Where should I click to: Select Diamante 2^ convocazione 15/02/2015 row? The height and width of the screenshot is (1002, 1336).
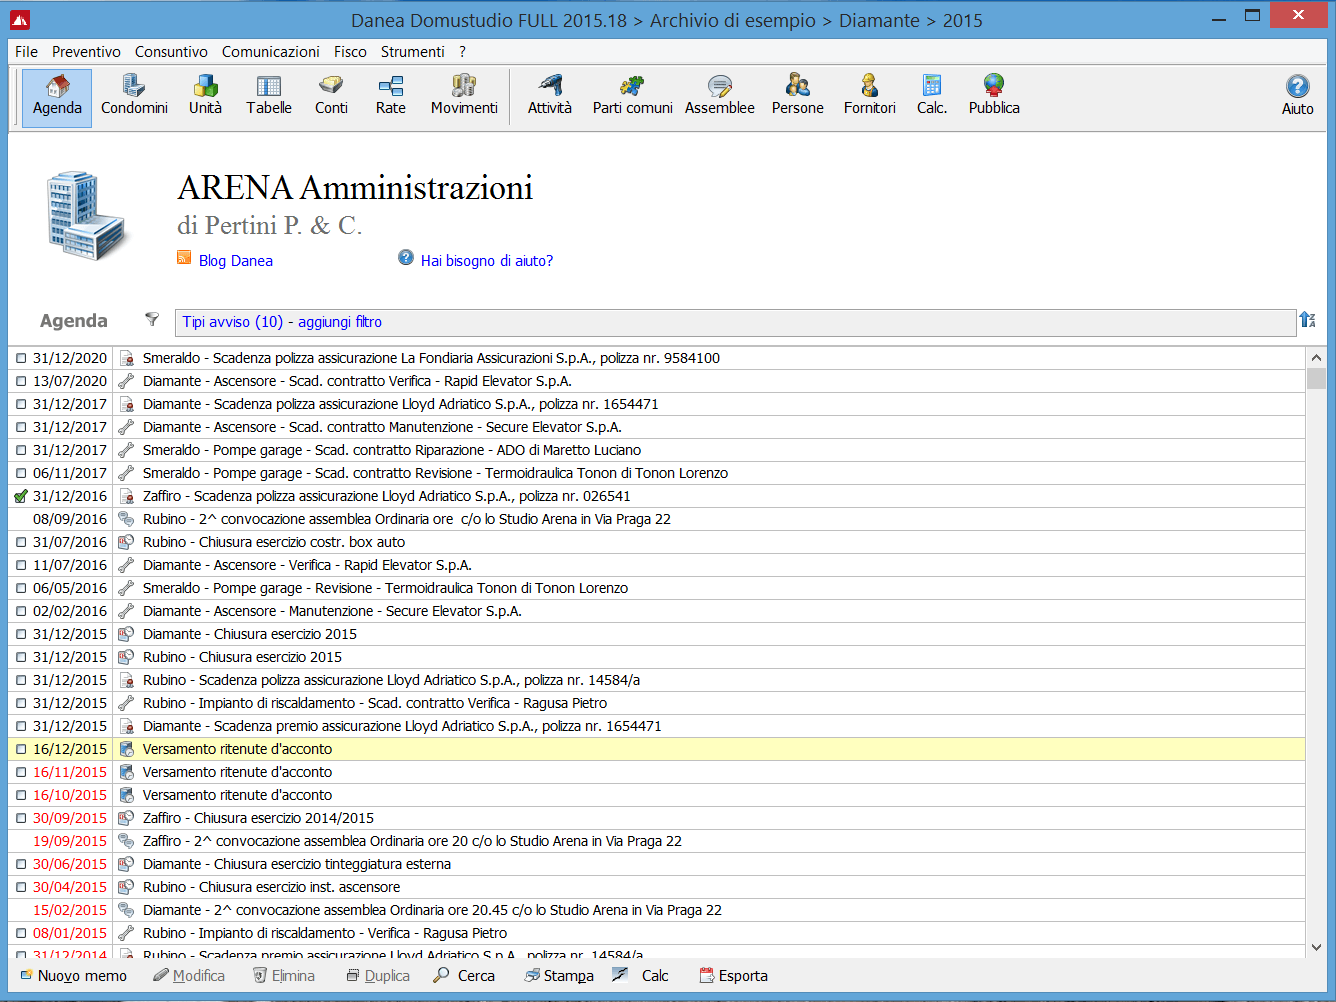click(656, 910)
